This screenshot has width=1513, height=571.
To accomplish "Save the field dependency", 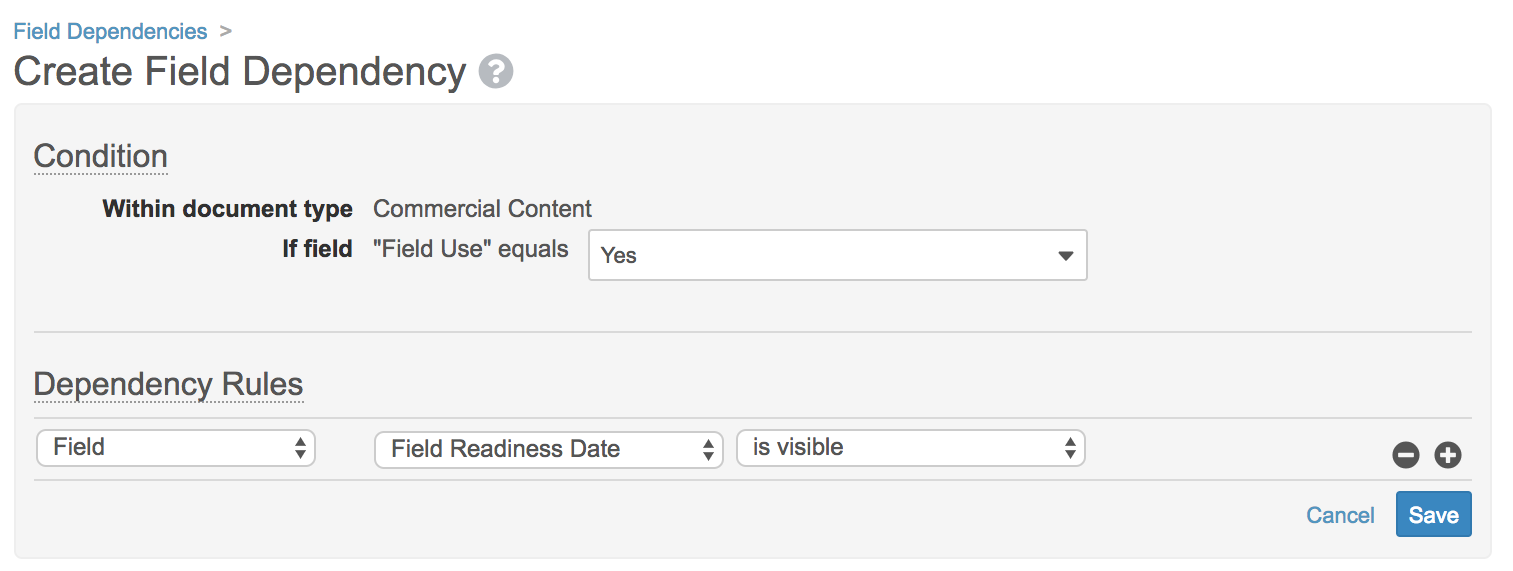I will pos(1434,514).
